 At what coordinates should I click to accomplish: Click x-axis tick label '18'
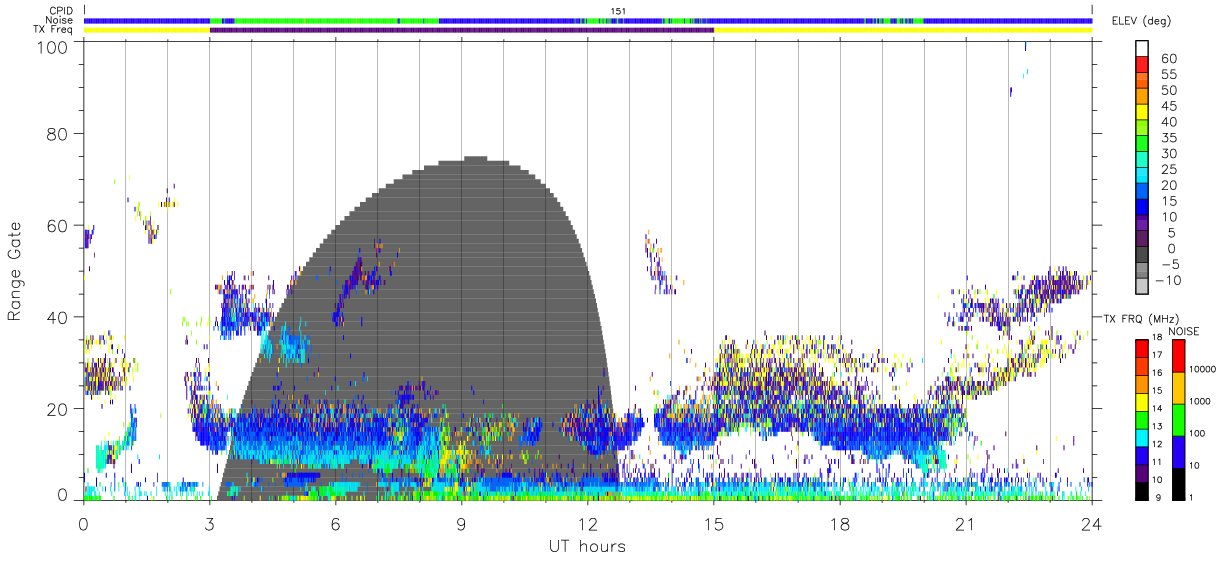tap(840, 524)
